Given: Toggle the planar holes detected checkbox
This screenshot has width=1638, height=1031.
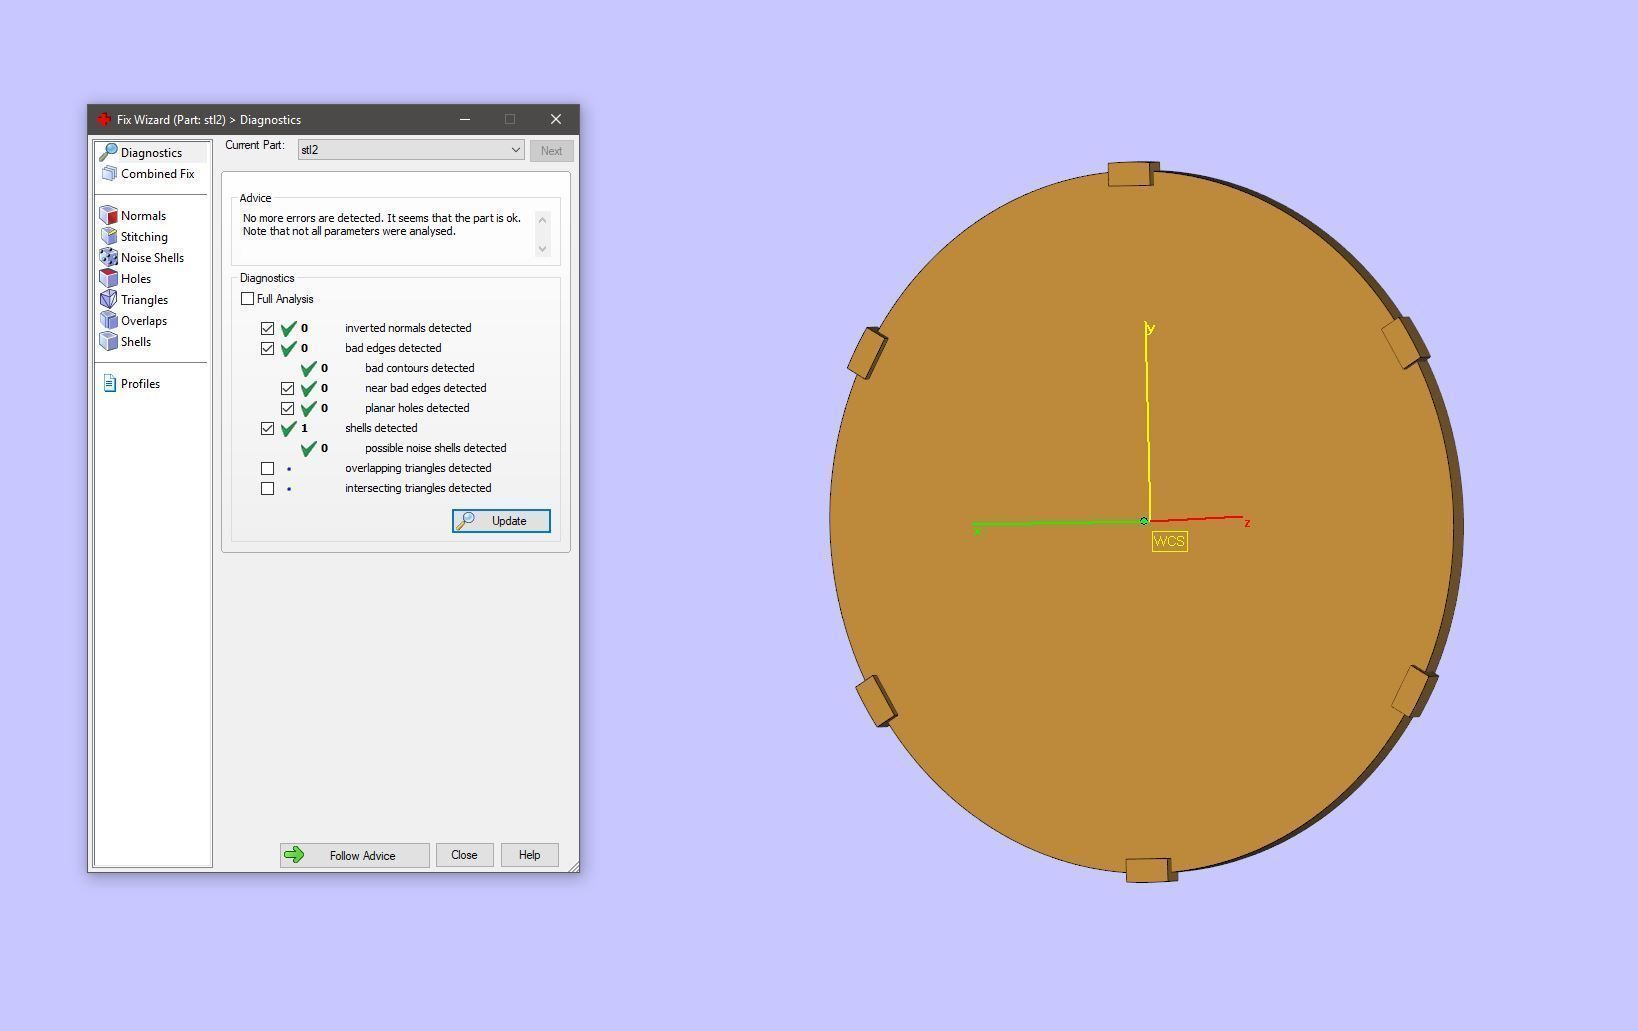Looking at the screenshot, I should tap(287, 408).
